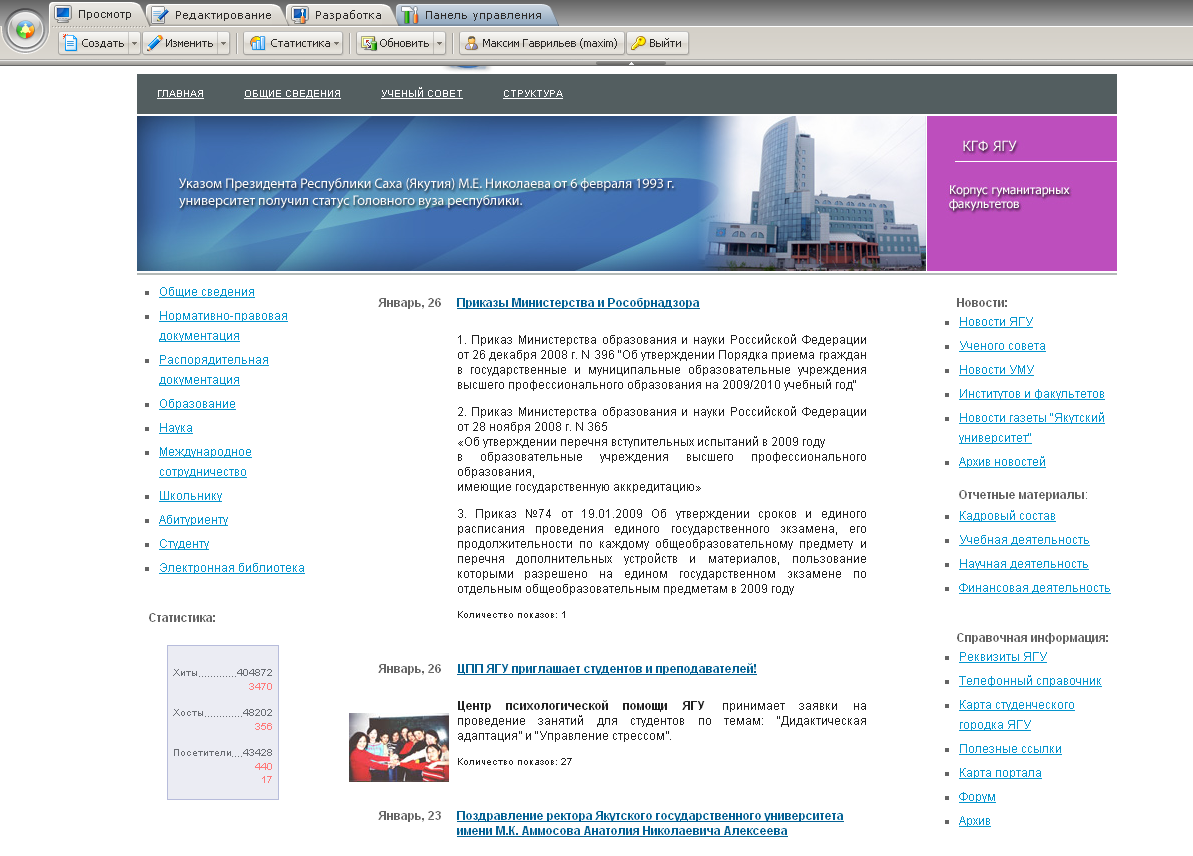This screenshot has width=1193, height=856.
Task: Open the СТРУКТУРА menu item
Action: pyautogui.click(x=533, y=94)
